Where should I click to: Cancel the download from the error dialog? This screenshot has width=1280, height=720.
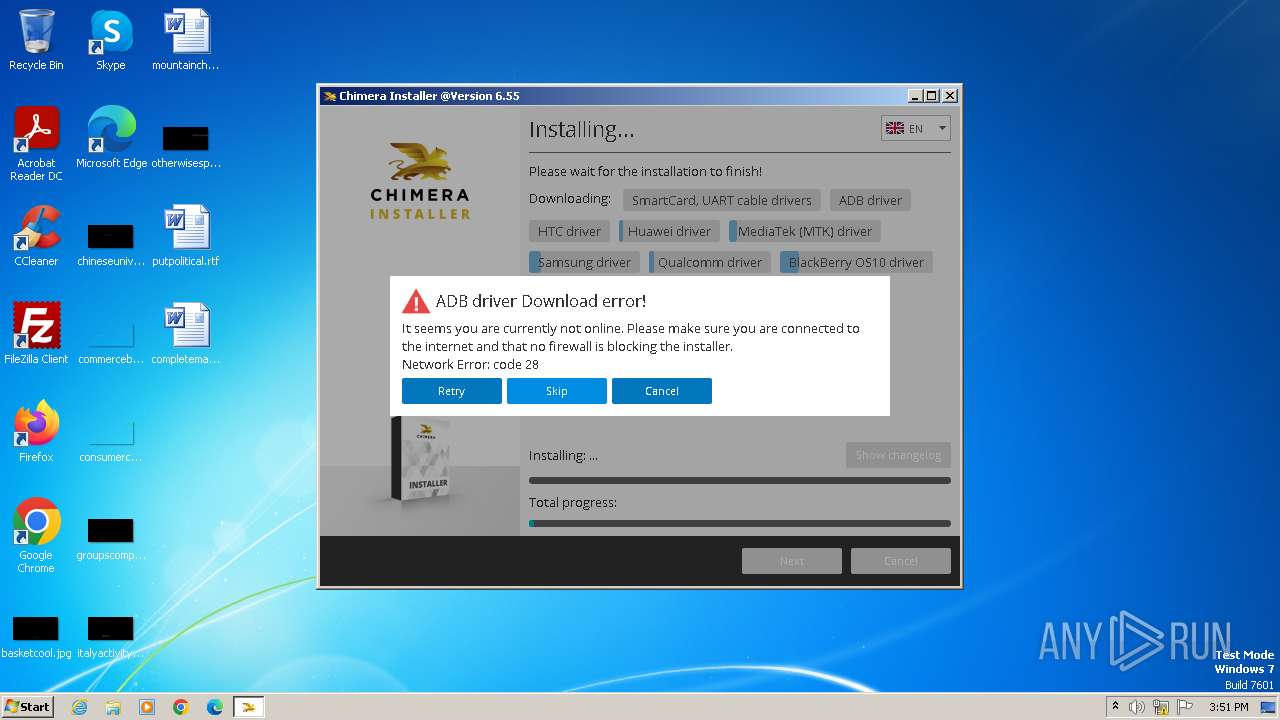point(661,391)
